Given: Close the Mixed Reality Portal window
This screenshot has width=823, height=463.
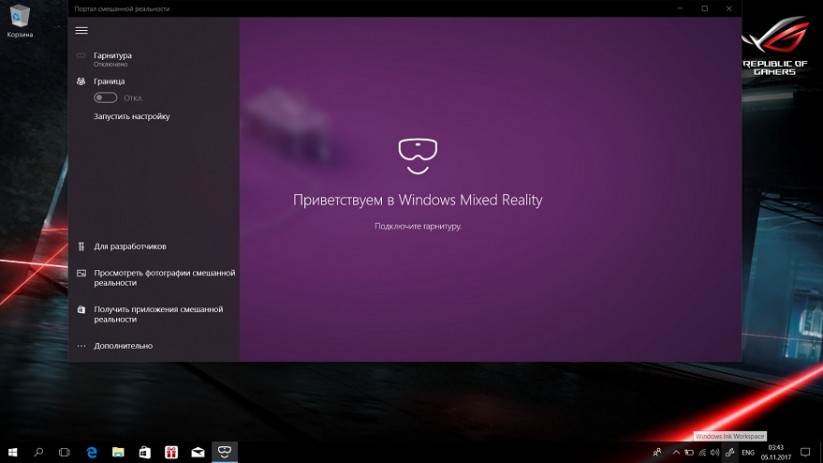Looking at the screenshot, I should tap(729, 8).
